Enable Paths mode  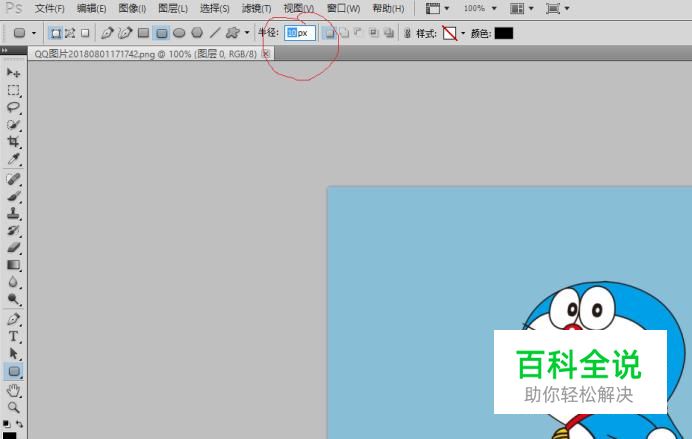(70, 33)
